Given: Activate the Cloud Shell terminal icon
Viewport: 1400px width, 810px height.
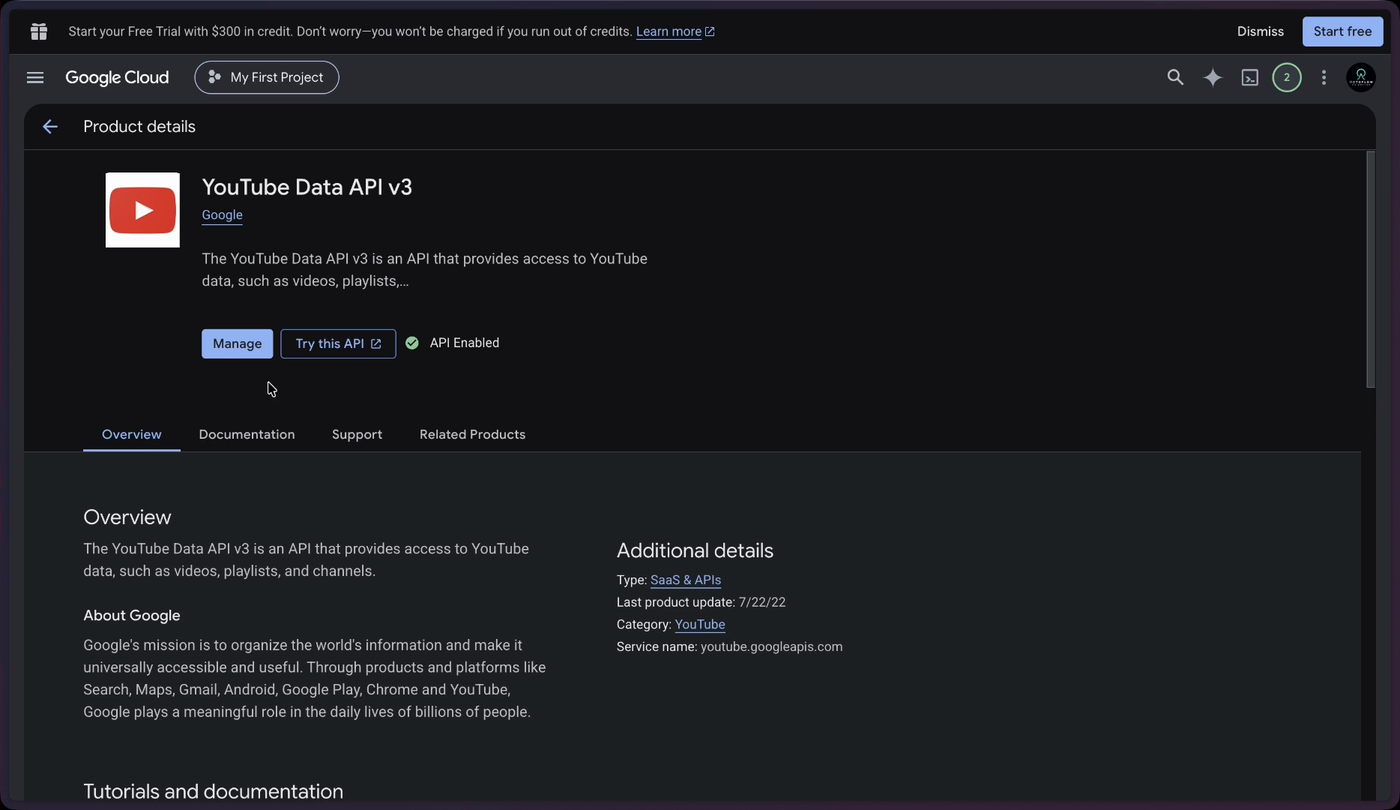Looking at the screenshot, I should tap(1250, 77).
